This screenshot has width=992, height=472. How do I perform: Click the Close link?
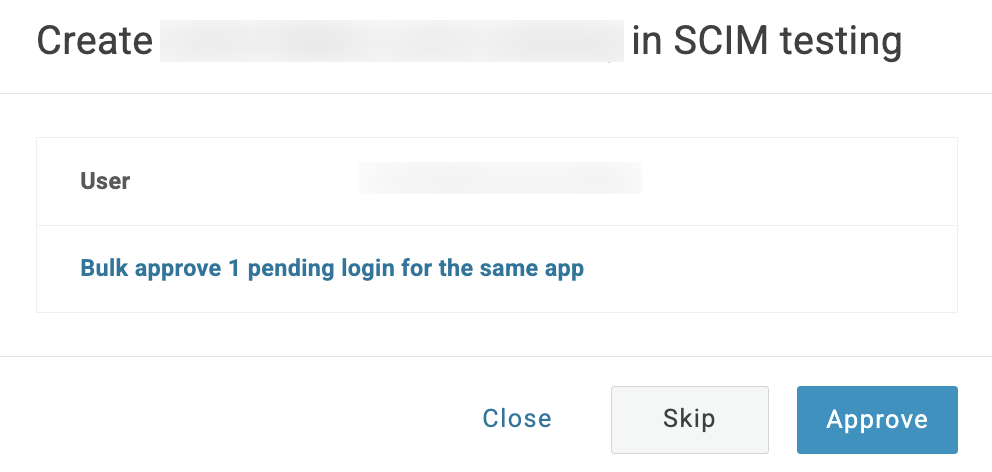516,419
